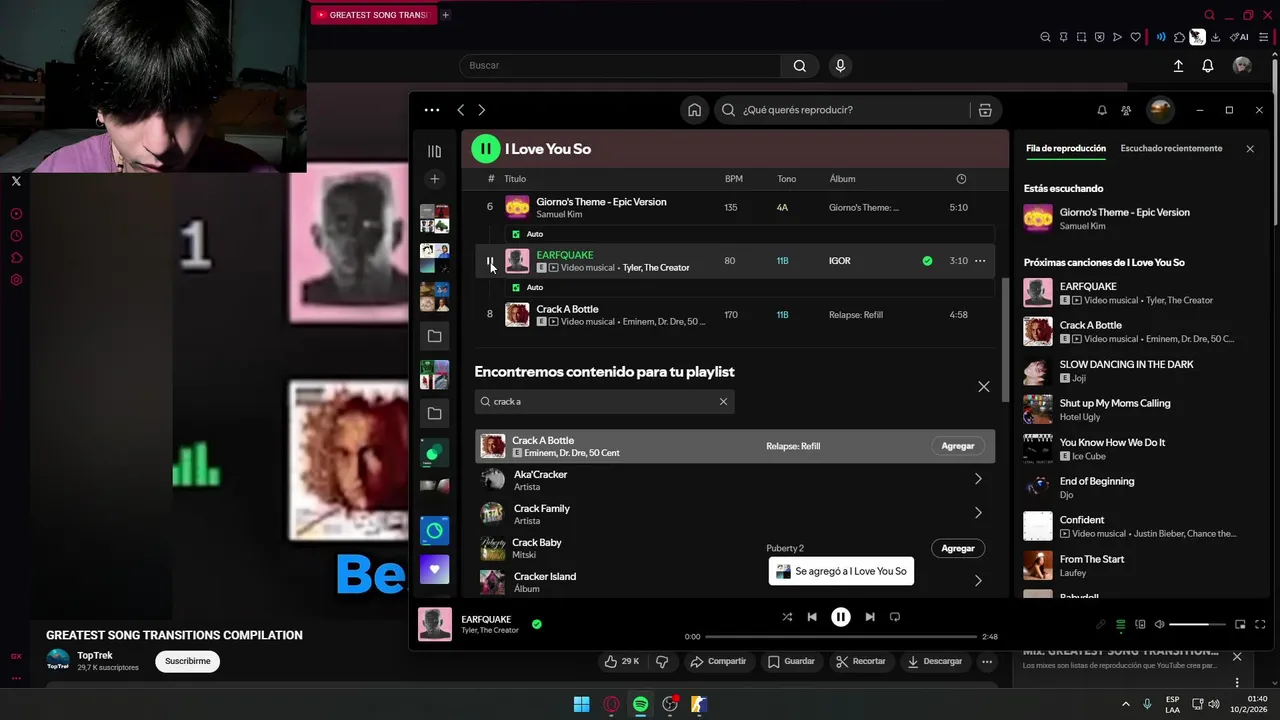The width and height of the screenshot is (1280, 720).
Task: Focus the playlist search box 'crack a'
Action: tap(604, 402)
